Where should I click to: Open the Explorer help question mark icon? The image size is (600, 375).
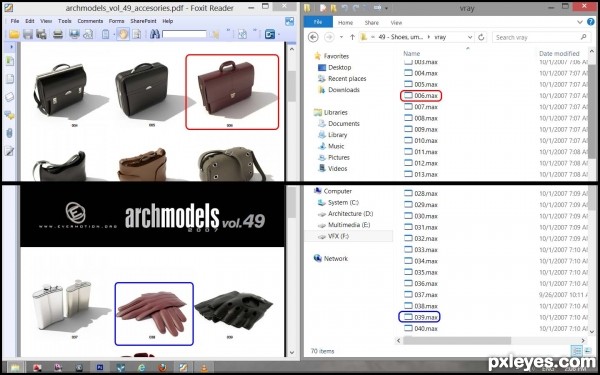pos(591,22)
